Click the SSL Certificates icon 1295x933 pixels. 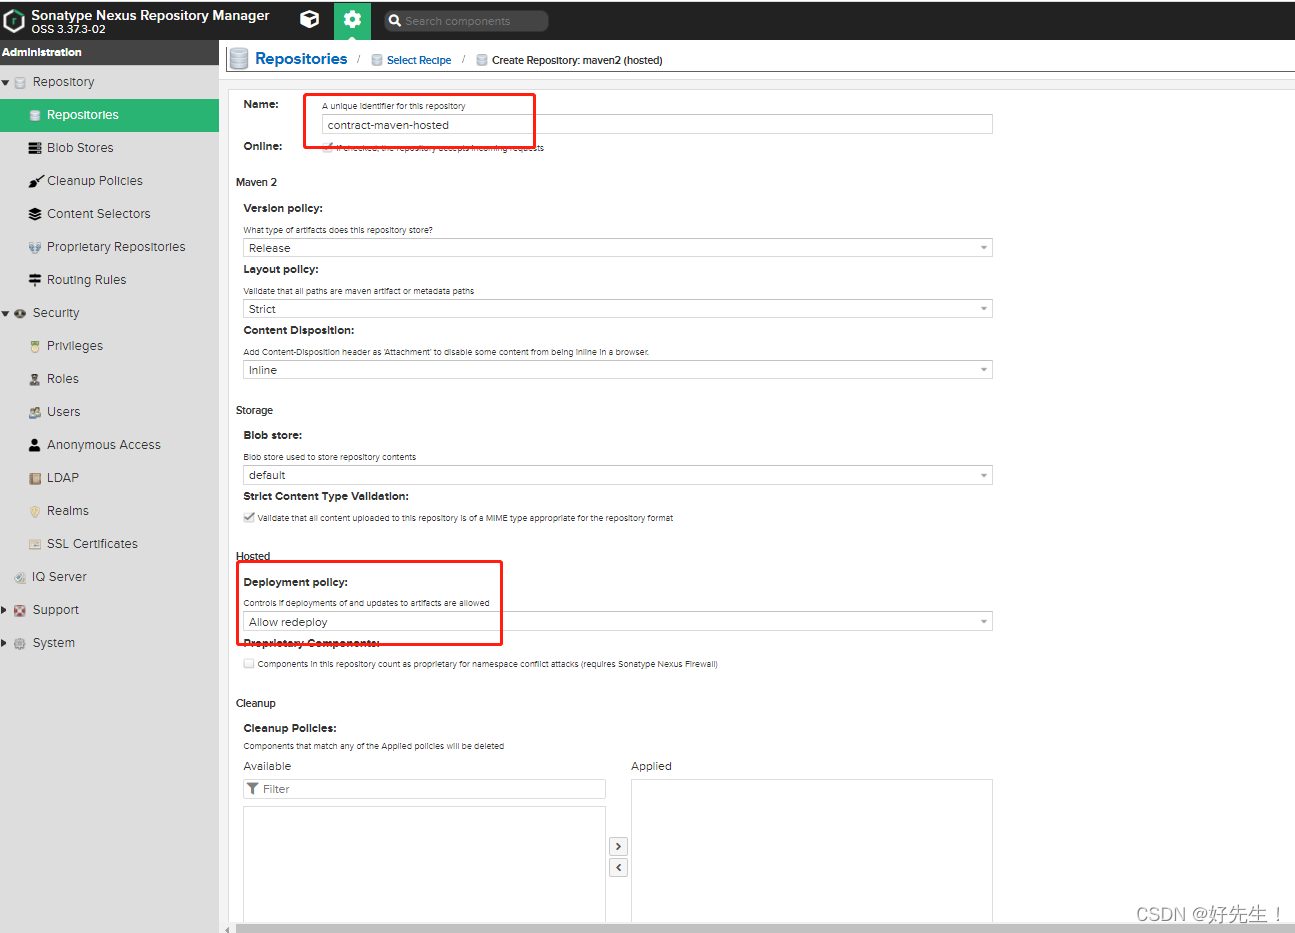click(x=35, y=544)
